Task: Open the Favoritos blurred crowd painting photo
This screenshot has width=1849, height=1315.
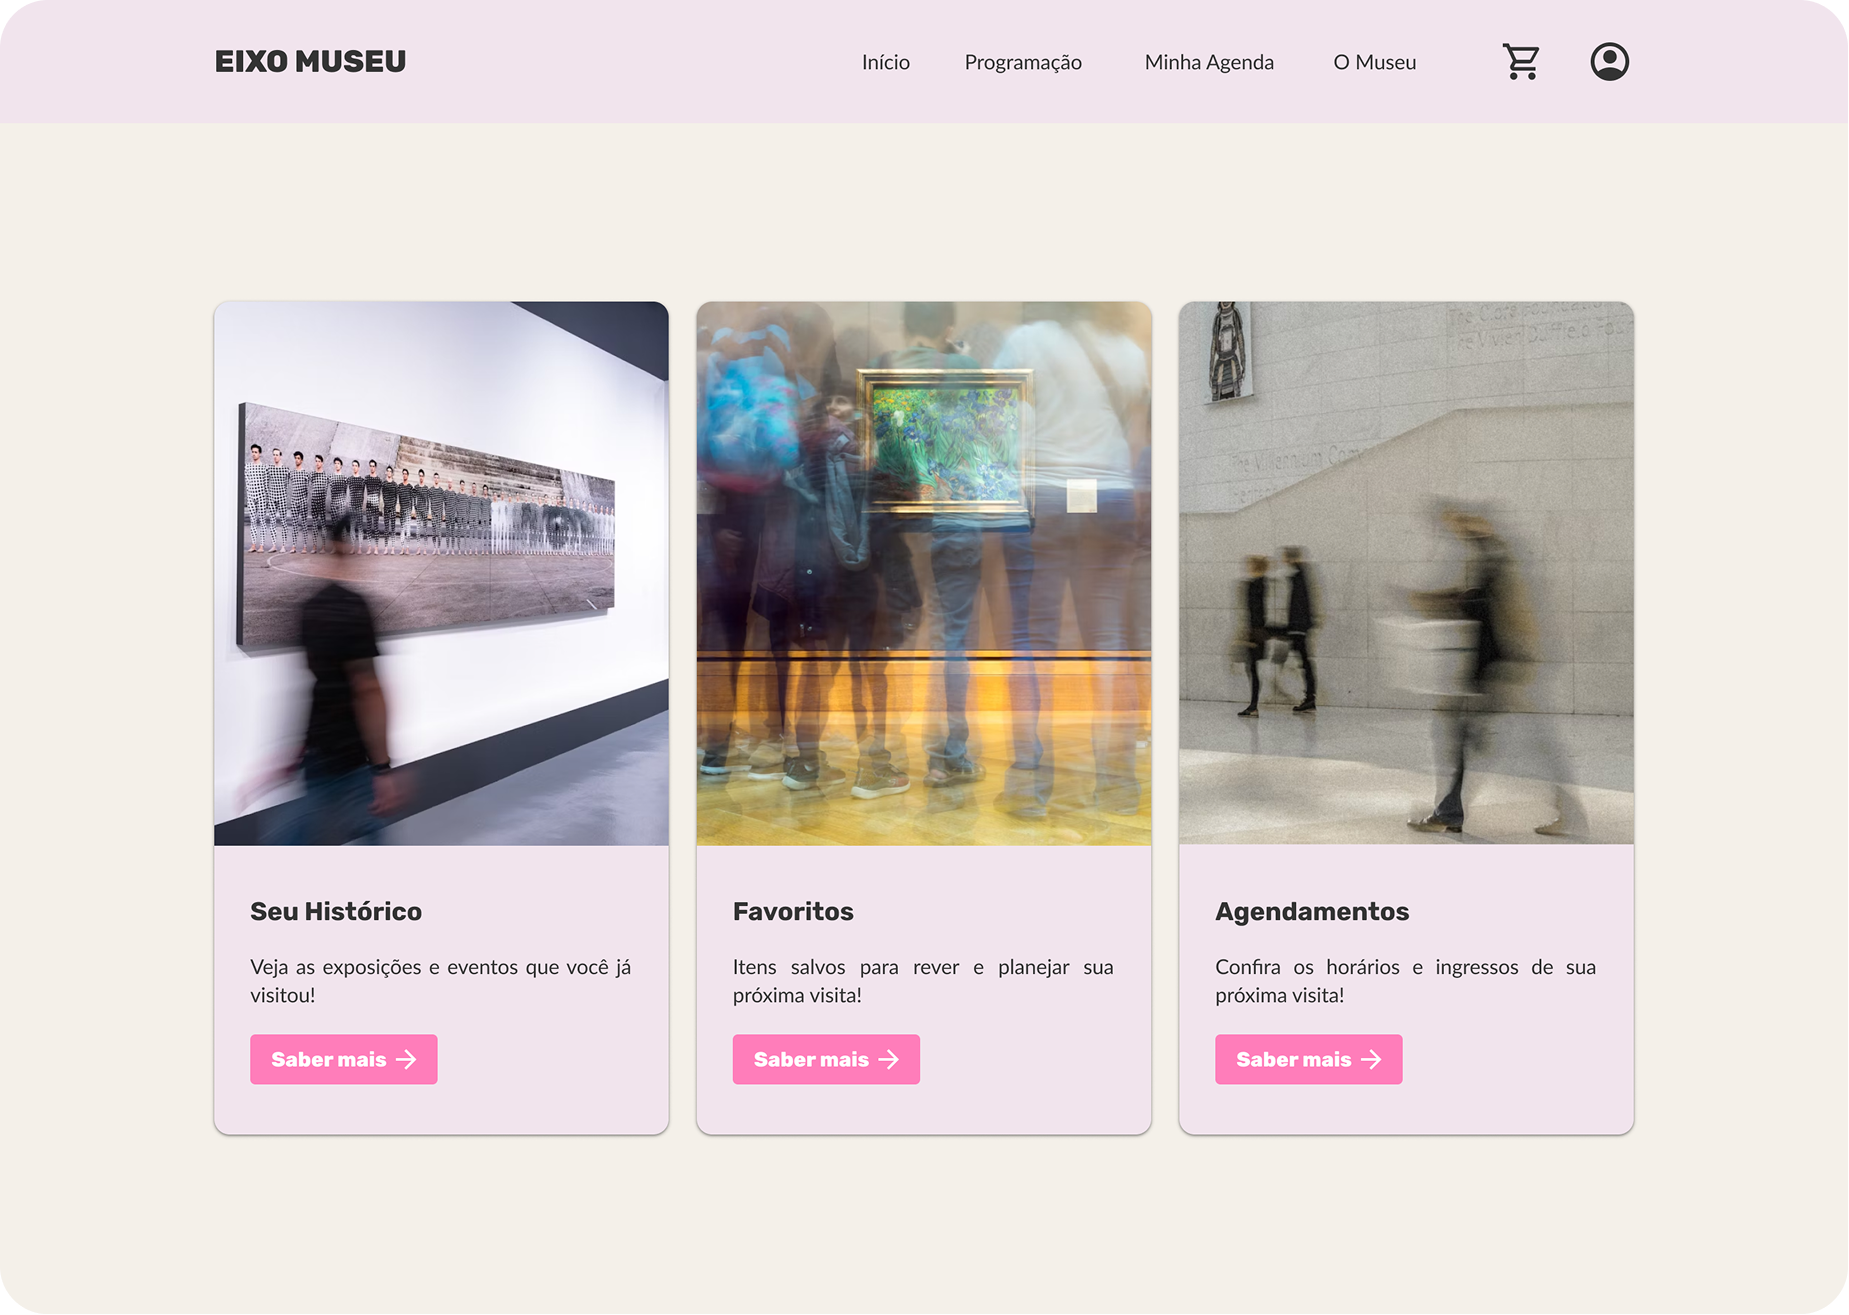Action: 923,573
